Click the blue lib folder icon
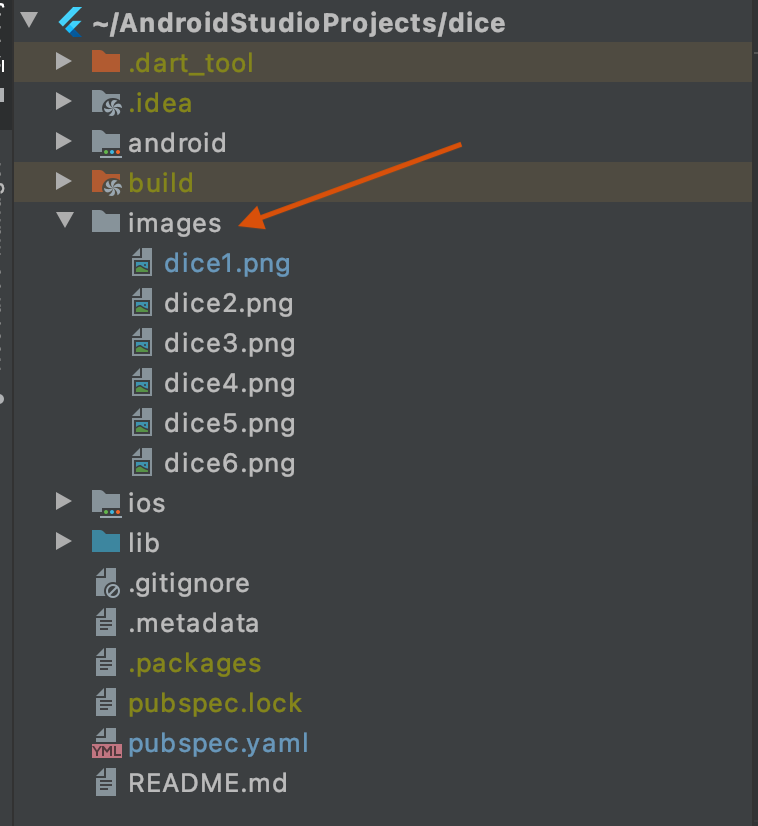The width and height of the screenshot is (758, 826). 105,543
